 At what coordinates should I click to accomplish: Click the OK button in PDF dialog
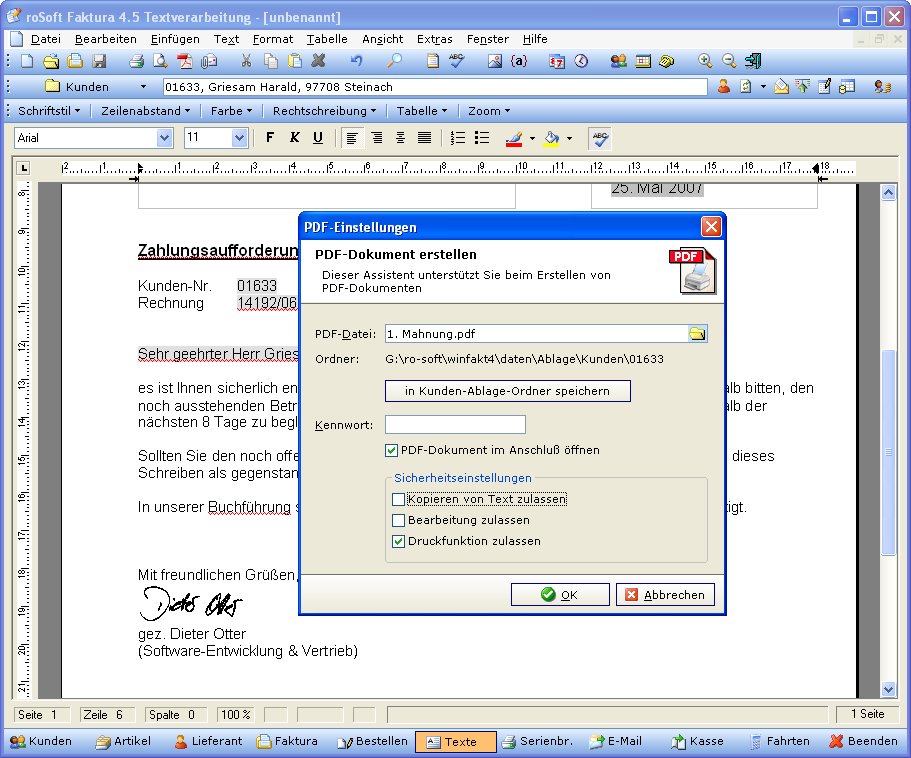560,595
